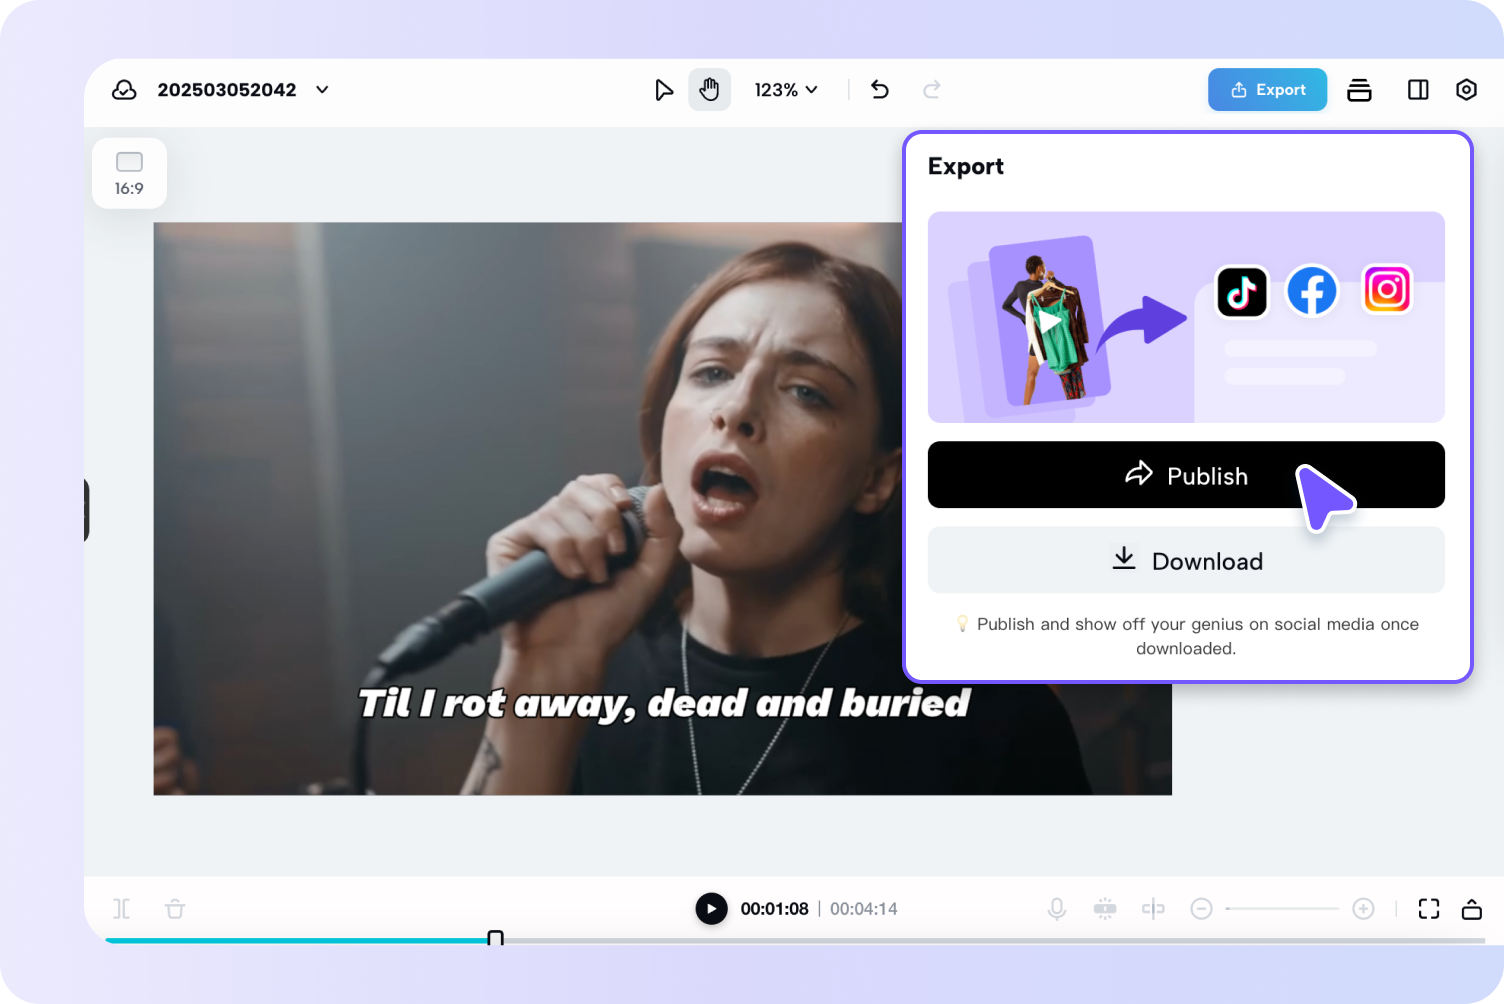Share to Facebook

tap(1312, 291)
